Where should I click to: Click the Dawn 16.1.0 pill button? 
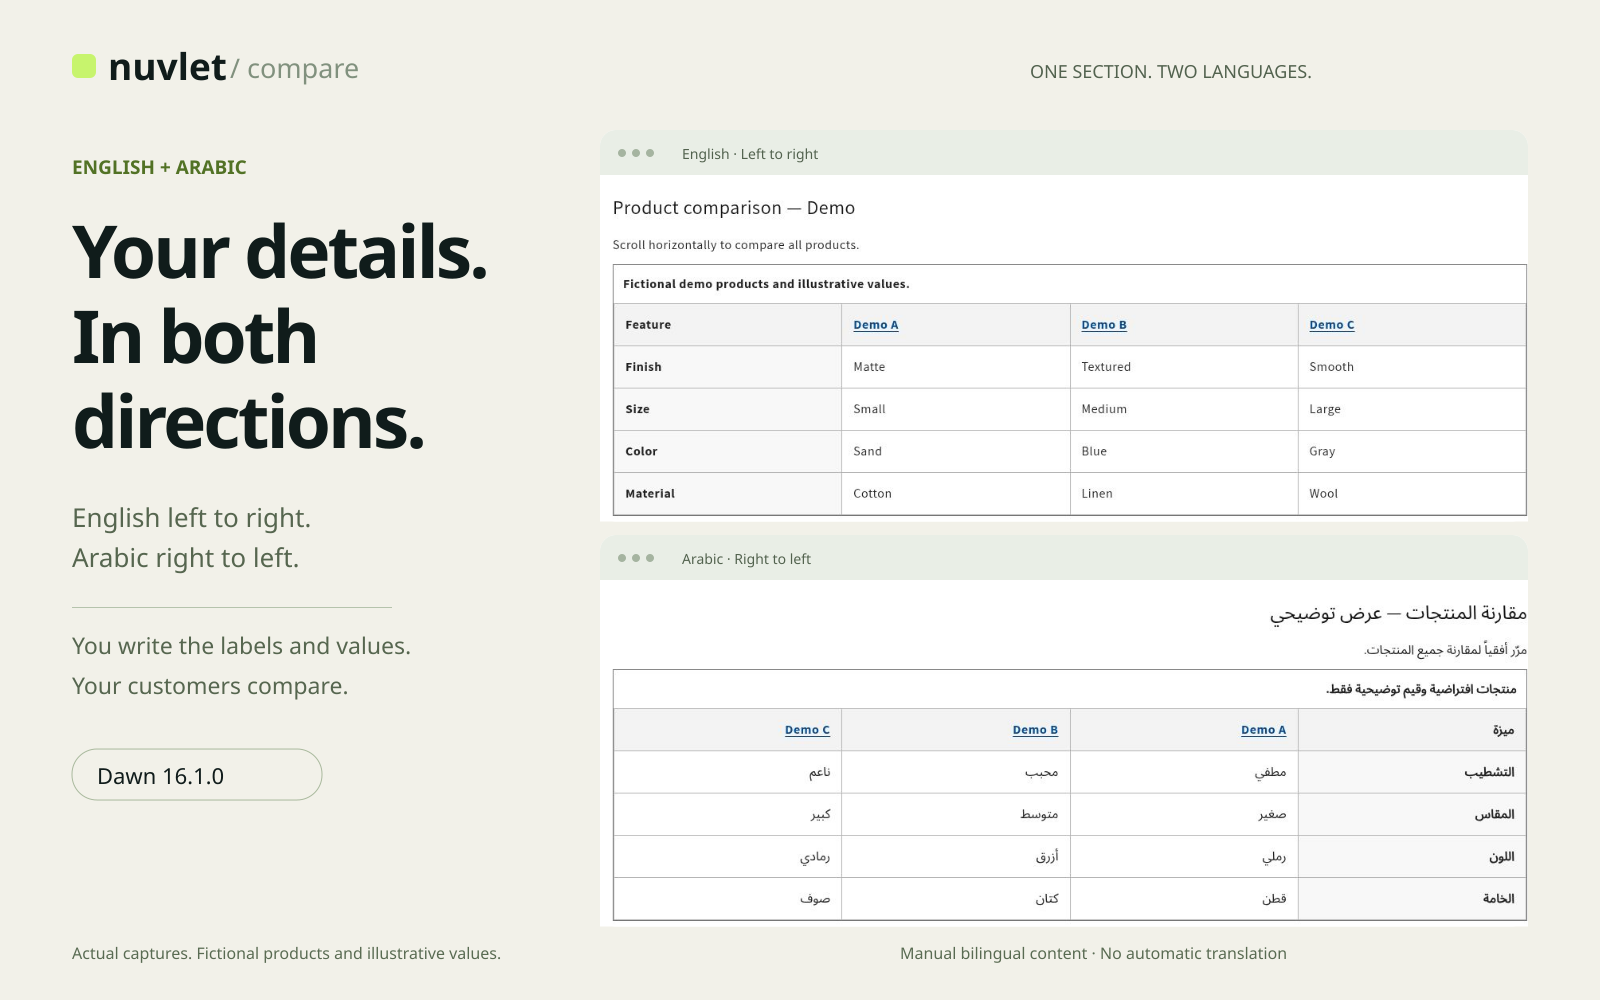197,775
